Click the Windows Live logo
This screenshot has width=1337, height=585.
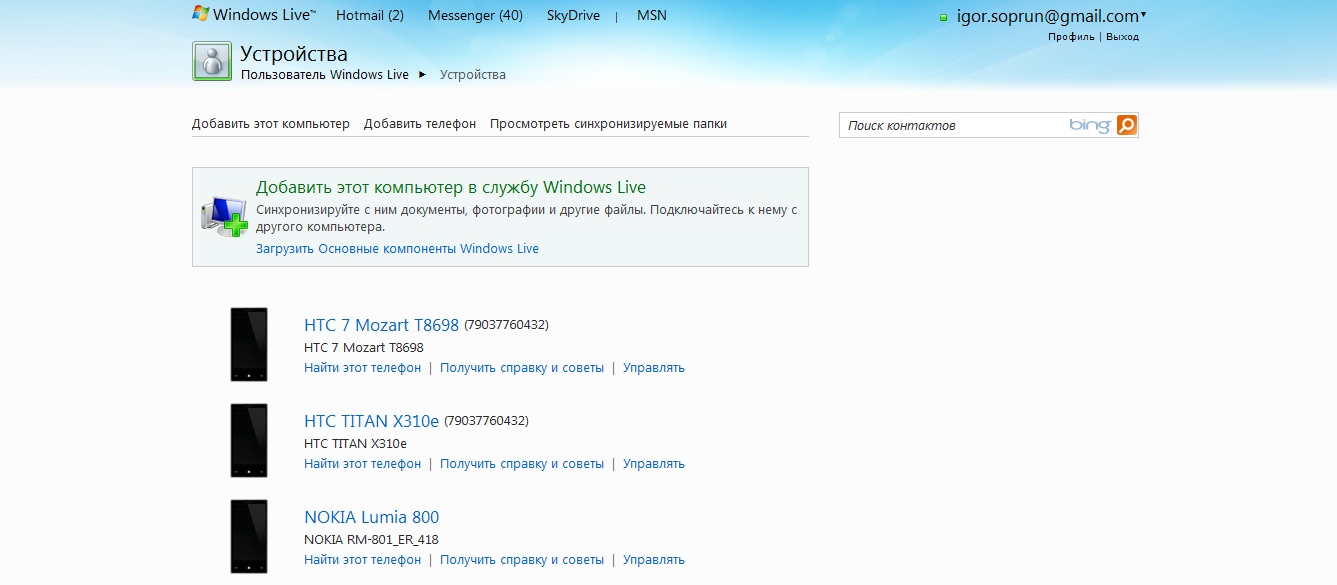tap(253, 15)
